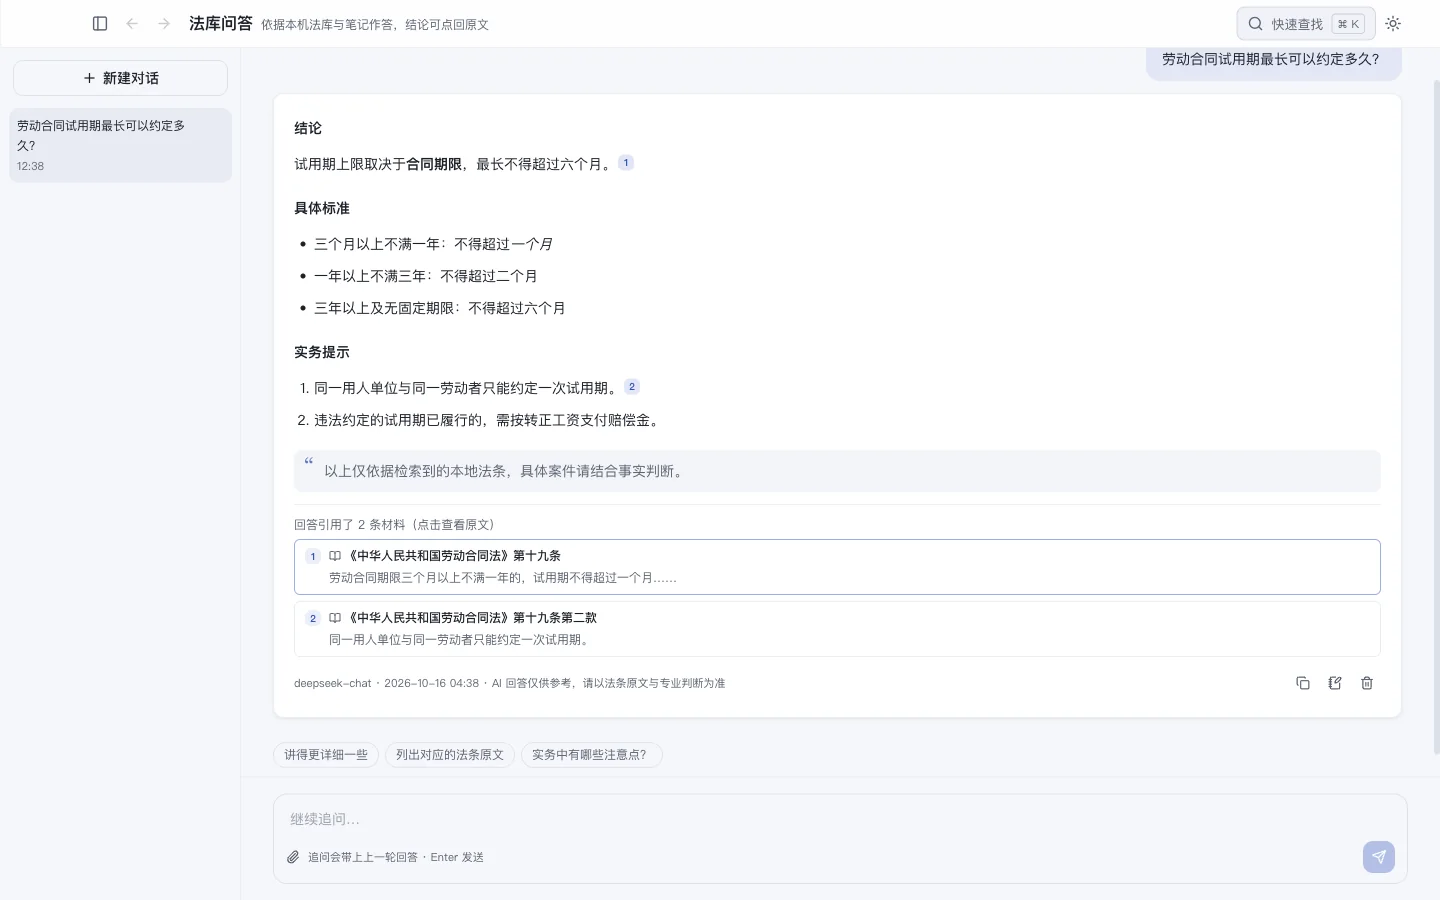Click tip 违法约定的试用期已履行的
The height and width of the screenshot is (900, 1440).
coord(489,420)
